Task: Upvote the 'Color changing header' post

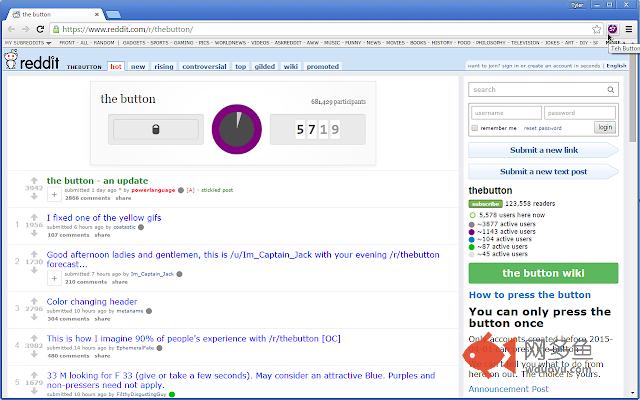Action: point(34,301)
